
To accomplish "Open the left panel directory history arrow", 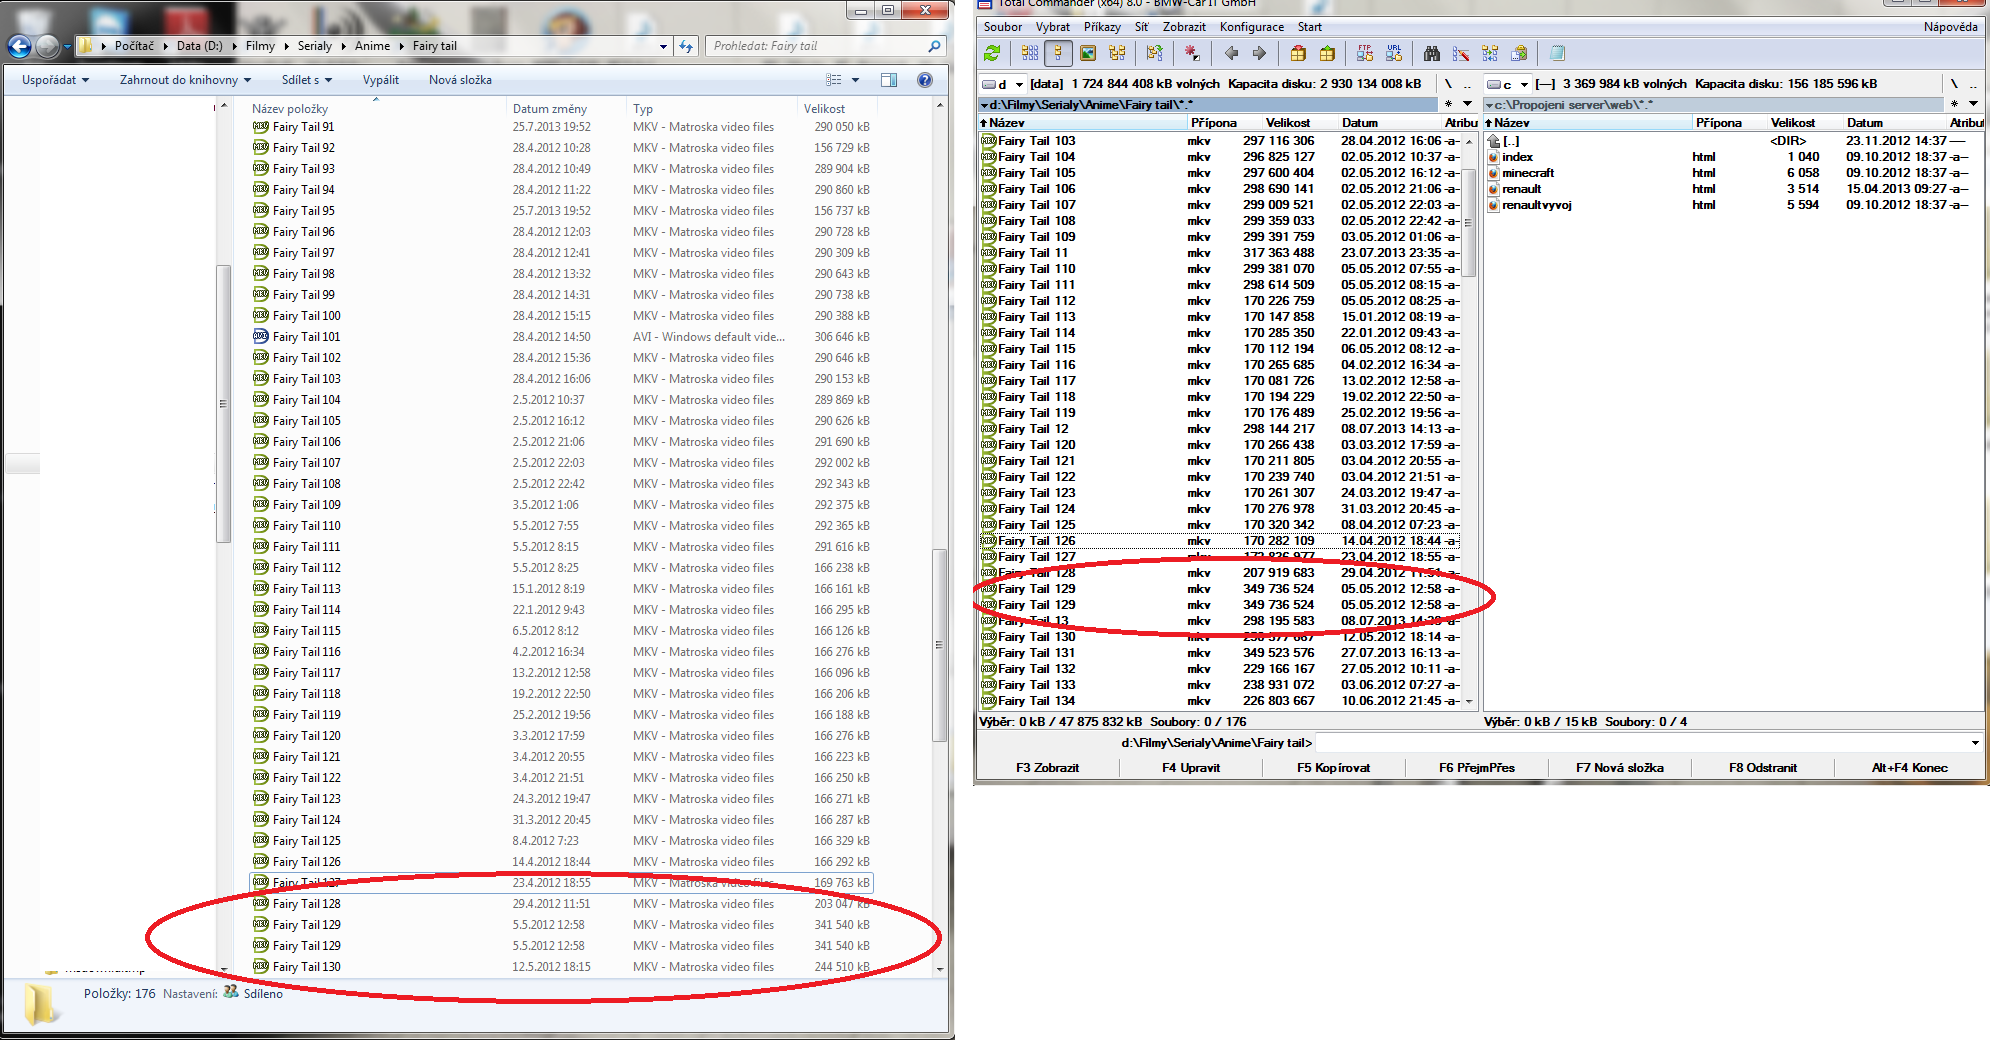I will pos(1467,104).
